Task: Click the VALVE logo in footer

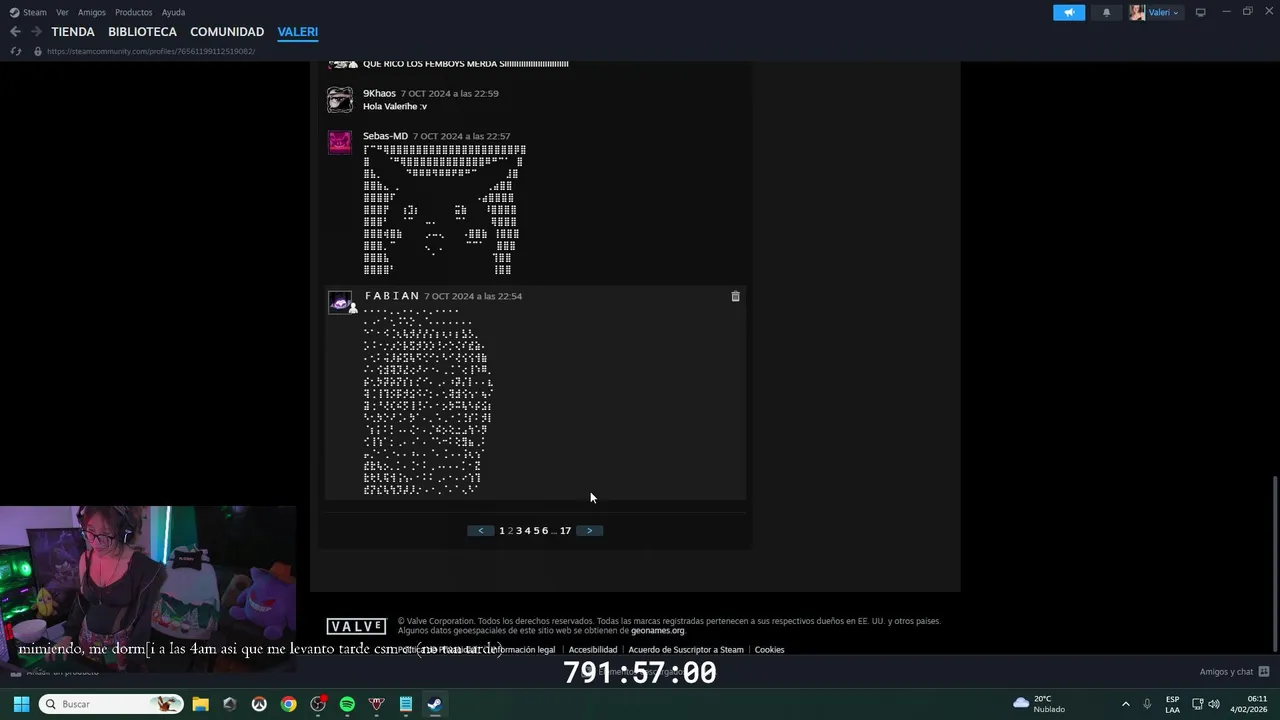Action: 356,627
